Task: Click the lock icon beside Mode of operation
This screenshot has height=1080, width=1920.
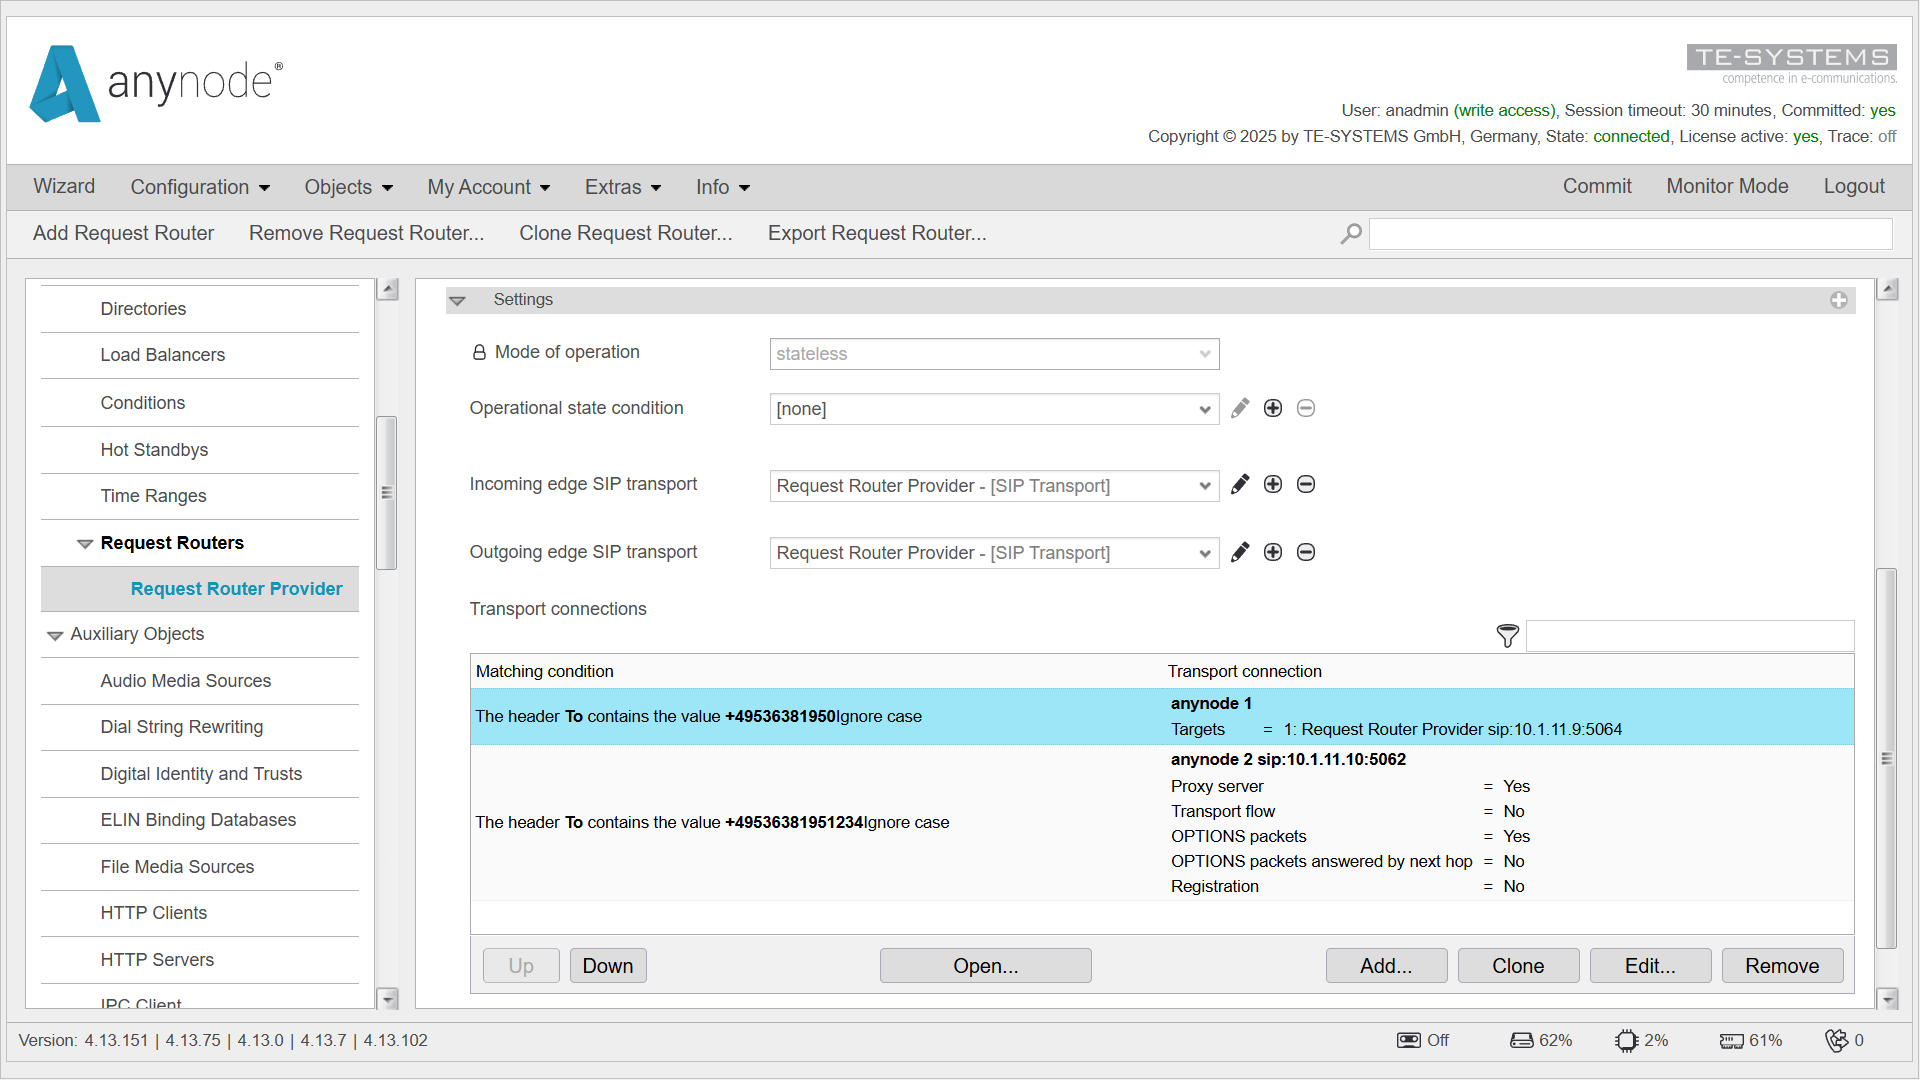Action: [478, 351]
